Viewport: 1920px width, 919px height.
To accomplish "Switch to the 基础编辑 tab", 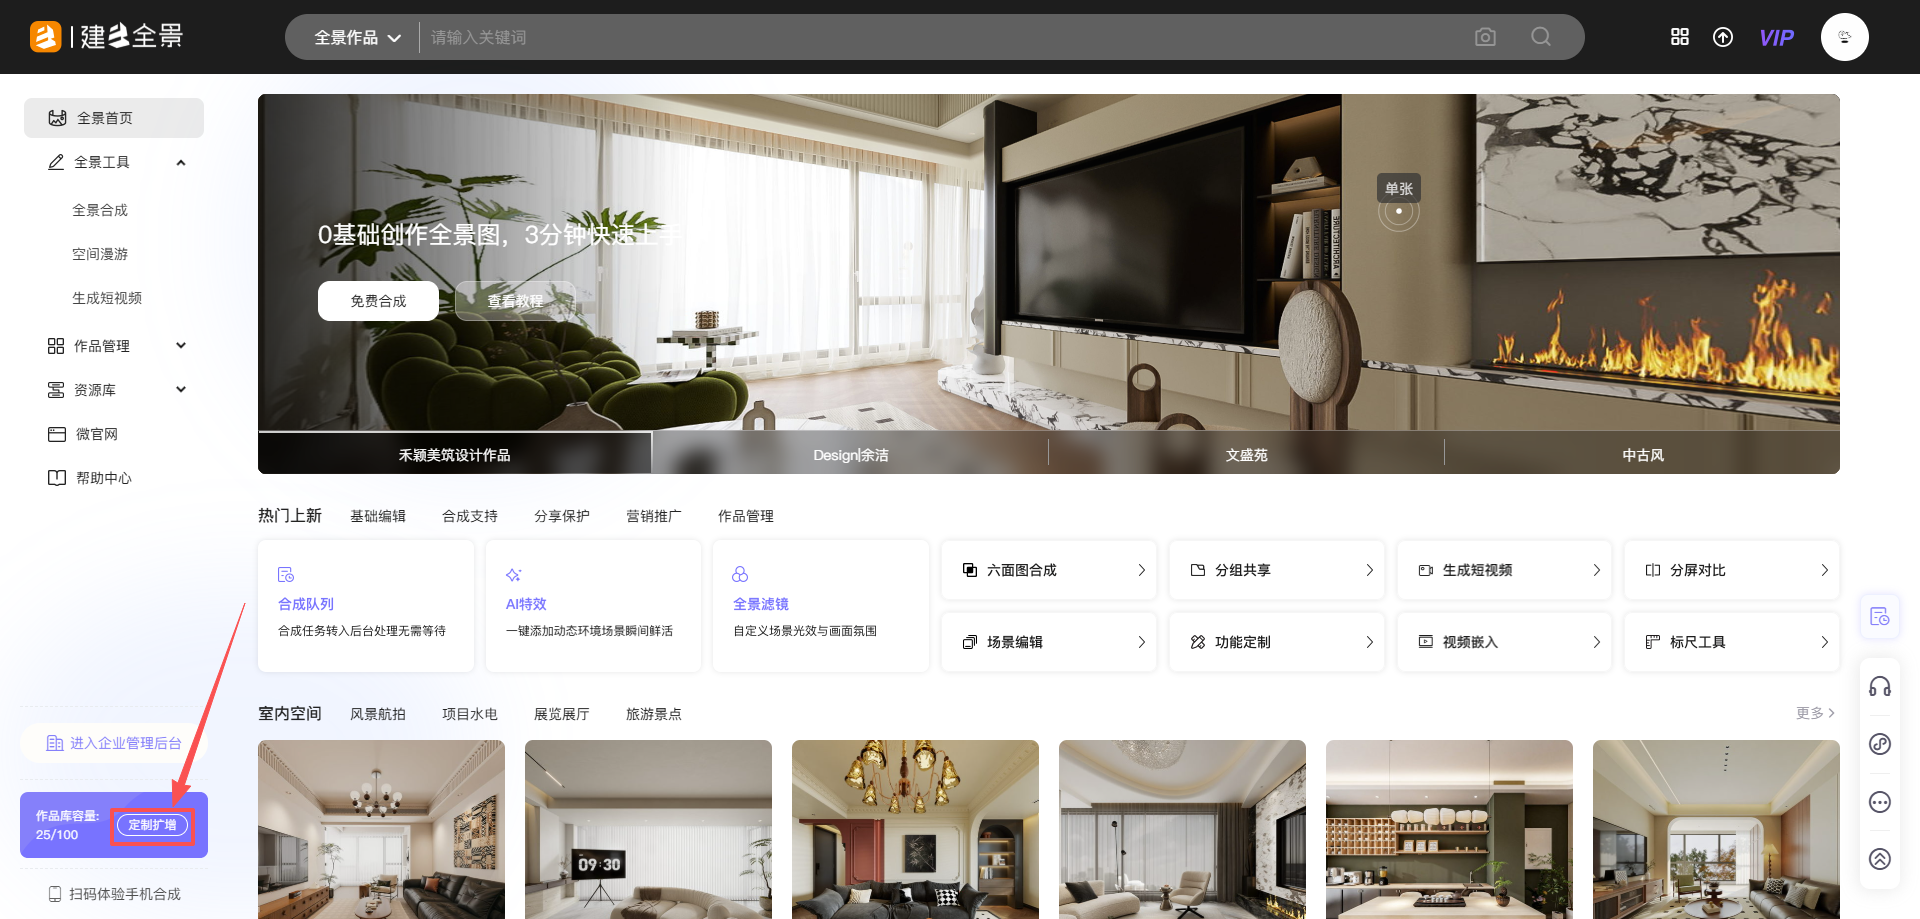I will 378,516.
